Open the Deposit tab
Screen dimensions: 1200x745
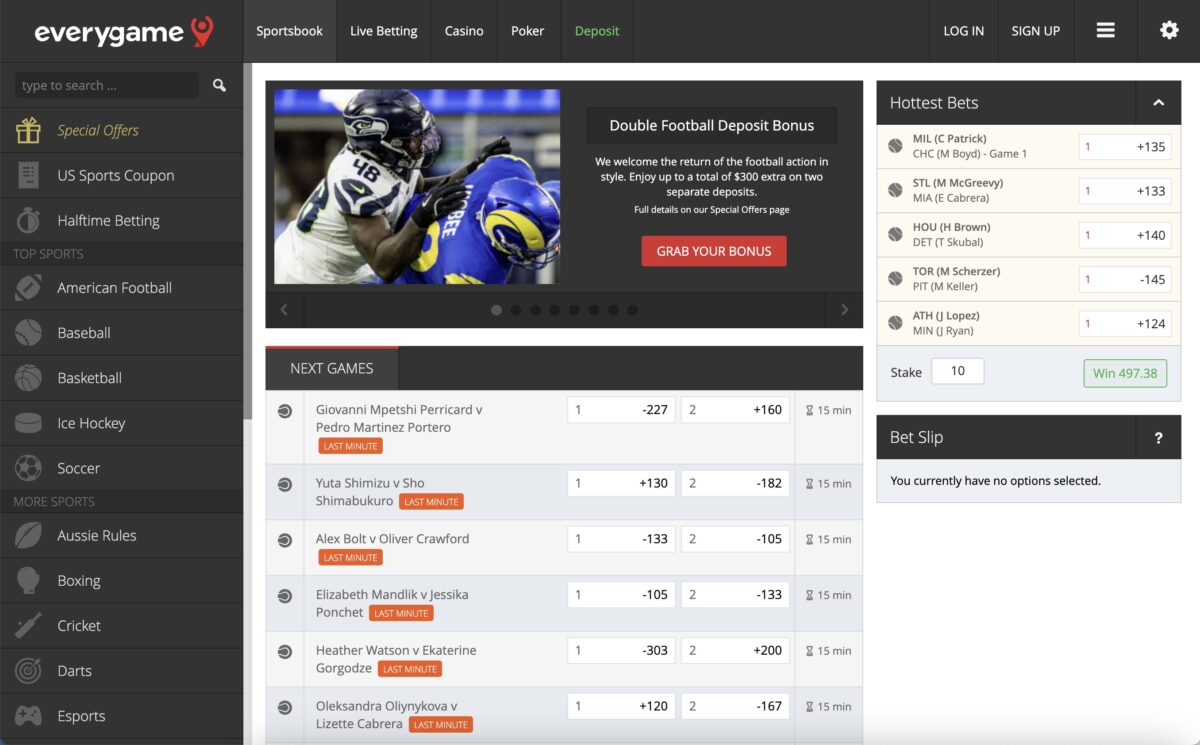tap(597, 31)
